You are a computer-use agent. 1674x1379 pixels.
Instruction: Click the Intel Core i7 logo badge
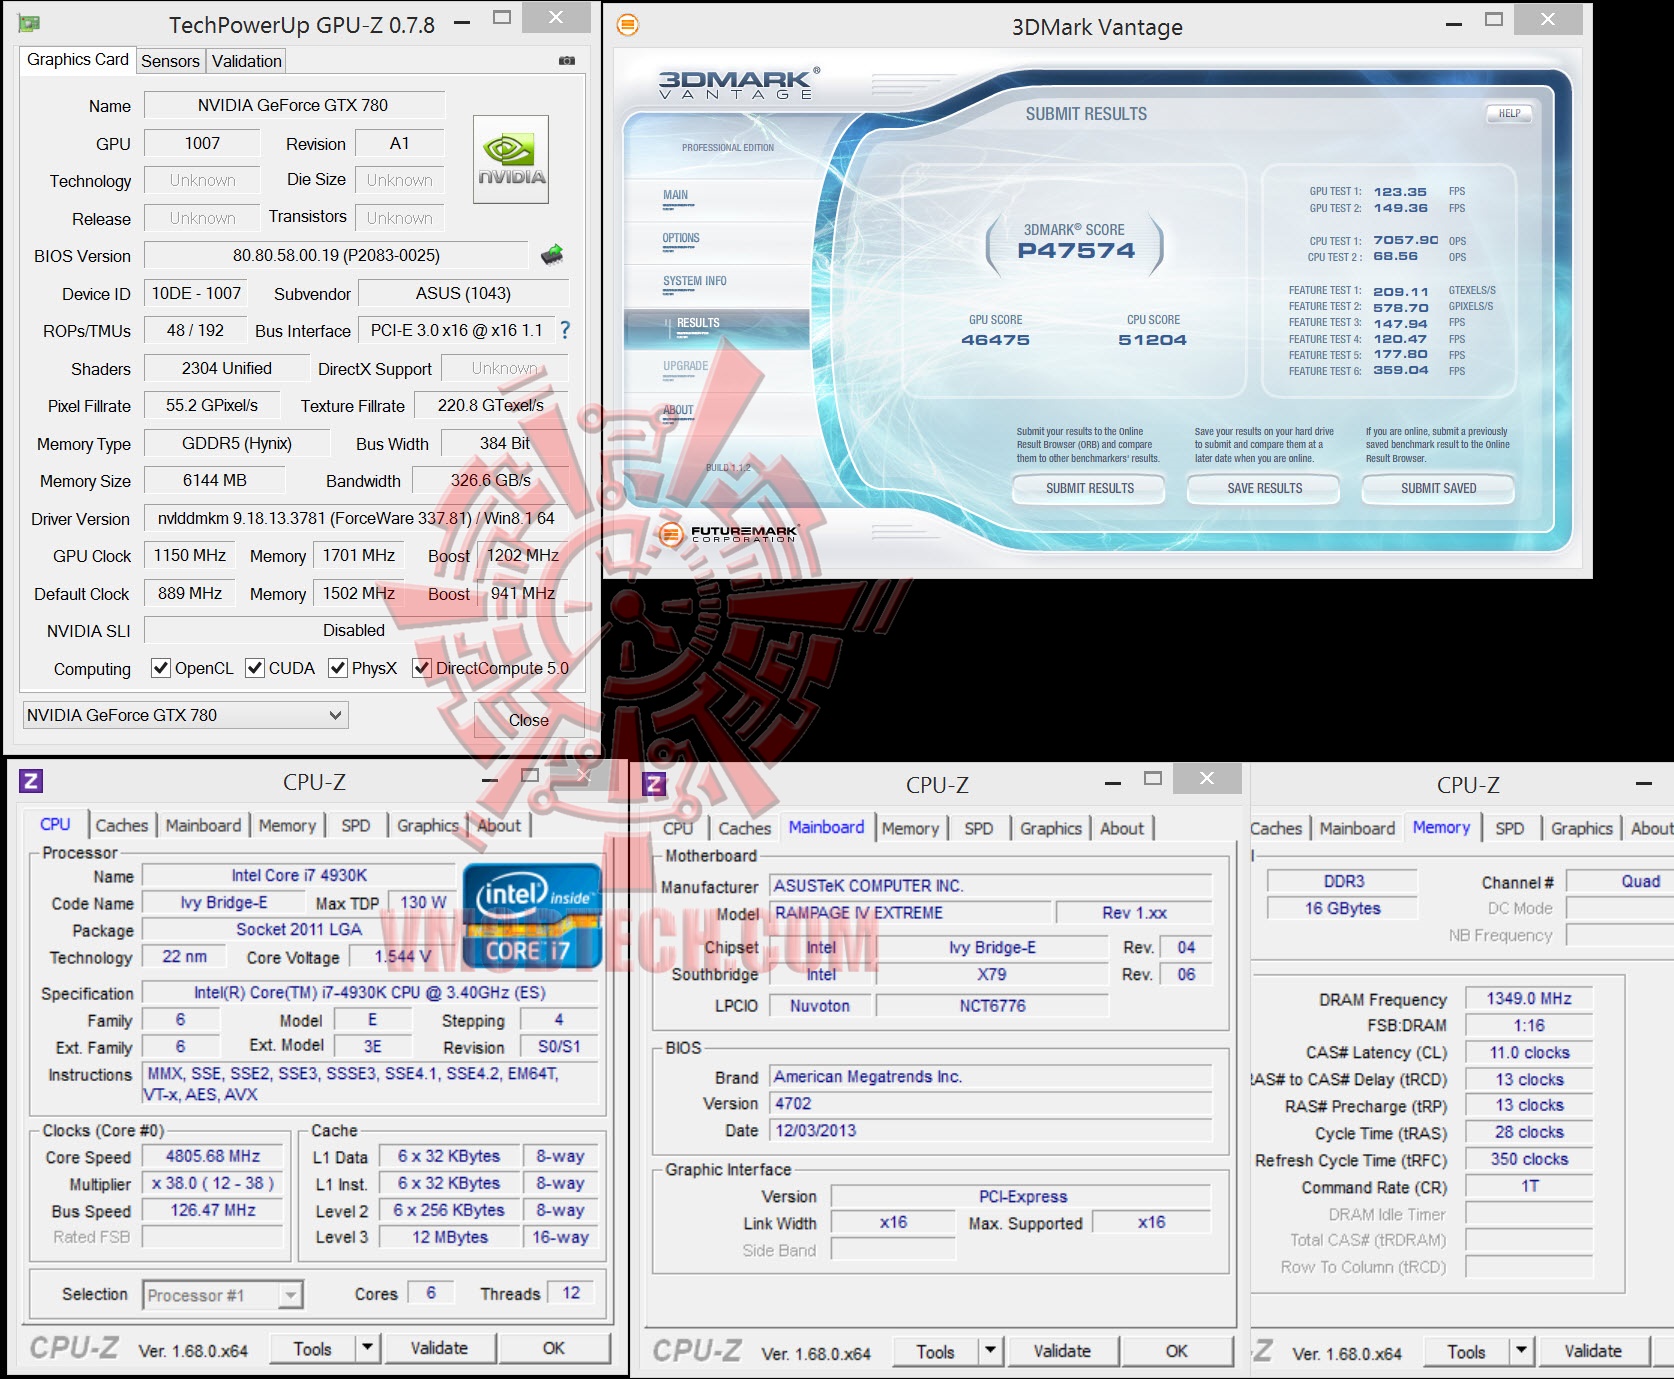click(532, 916)
